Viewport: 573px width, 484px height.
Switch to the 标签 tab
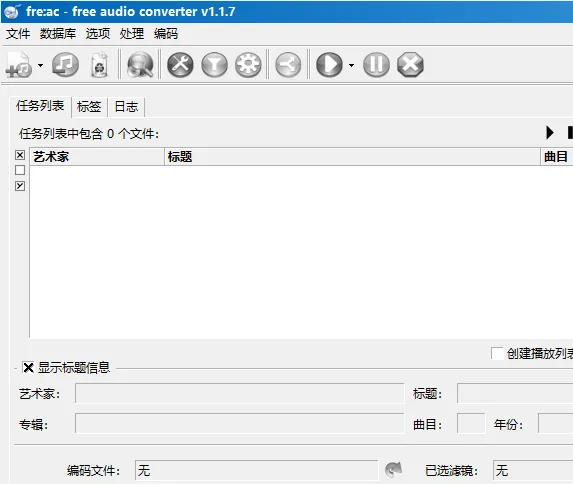pos(89,107)
